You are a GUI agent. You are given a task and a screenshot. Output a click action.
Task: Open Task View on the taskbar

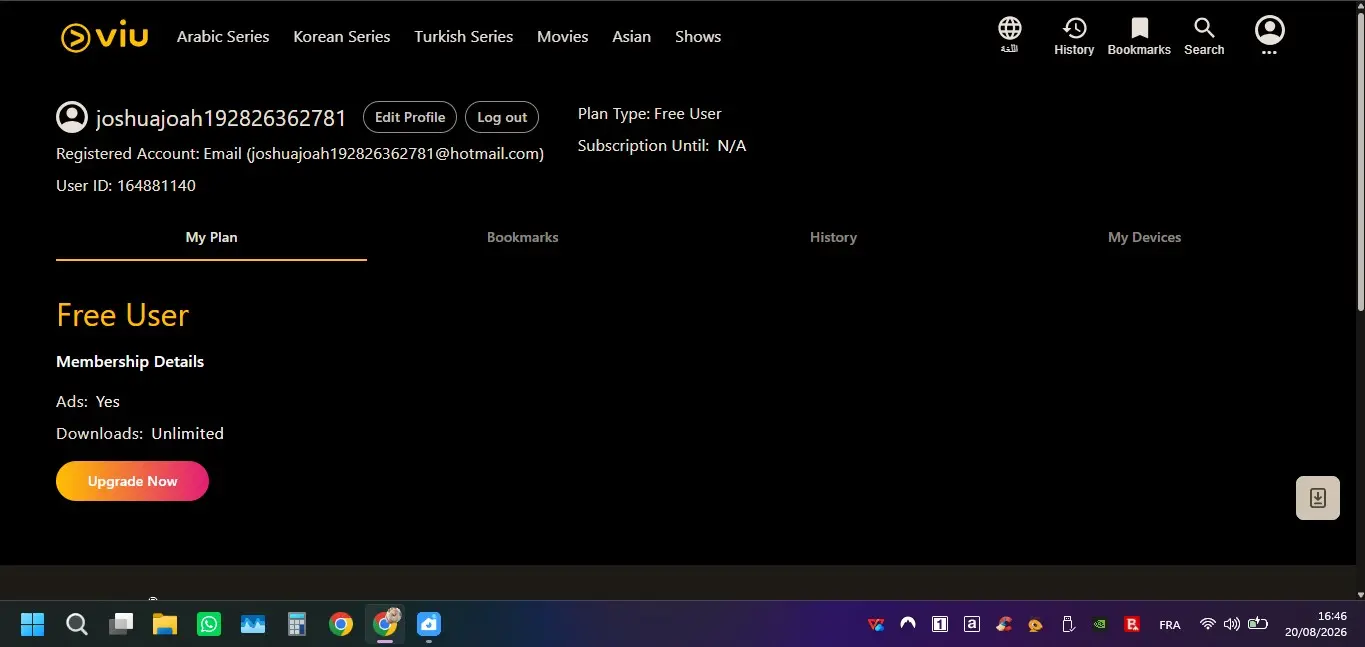click(121, 625)
